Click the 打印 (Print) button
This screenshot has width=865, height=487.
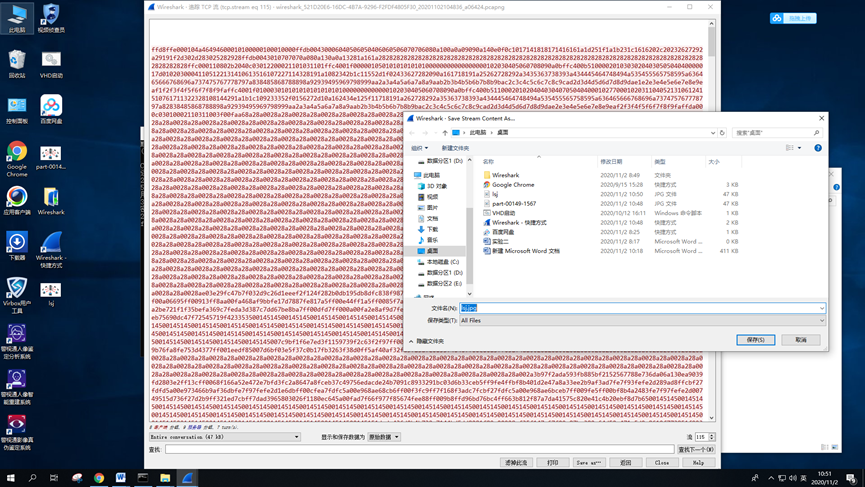[553, 463]
